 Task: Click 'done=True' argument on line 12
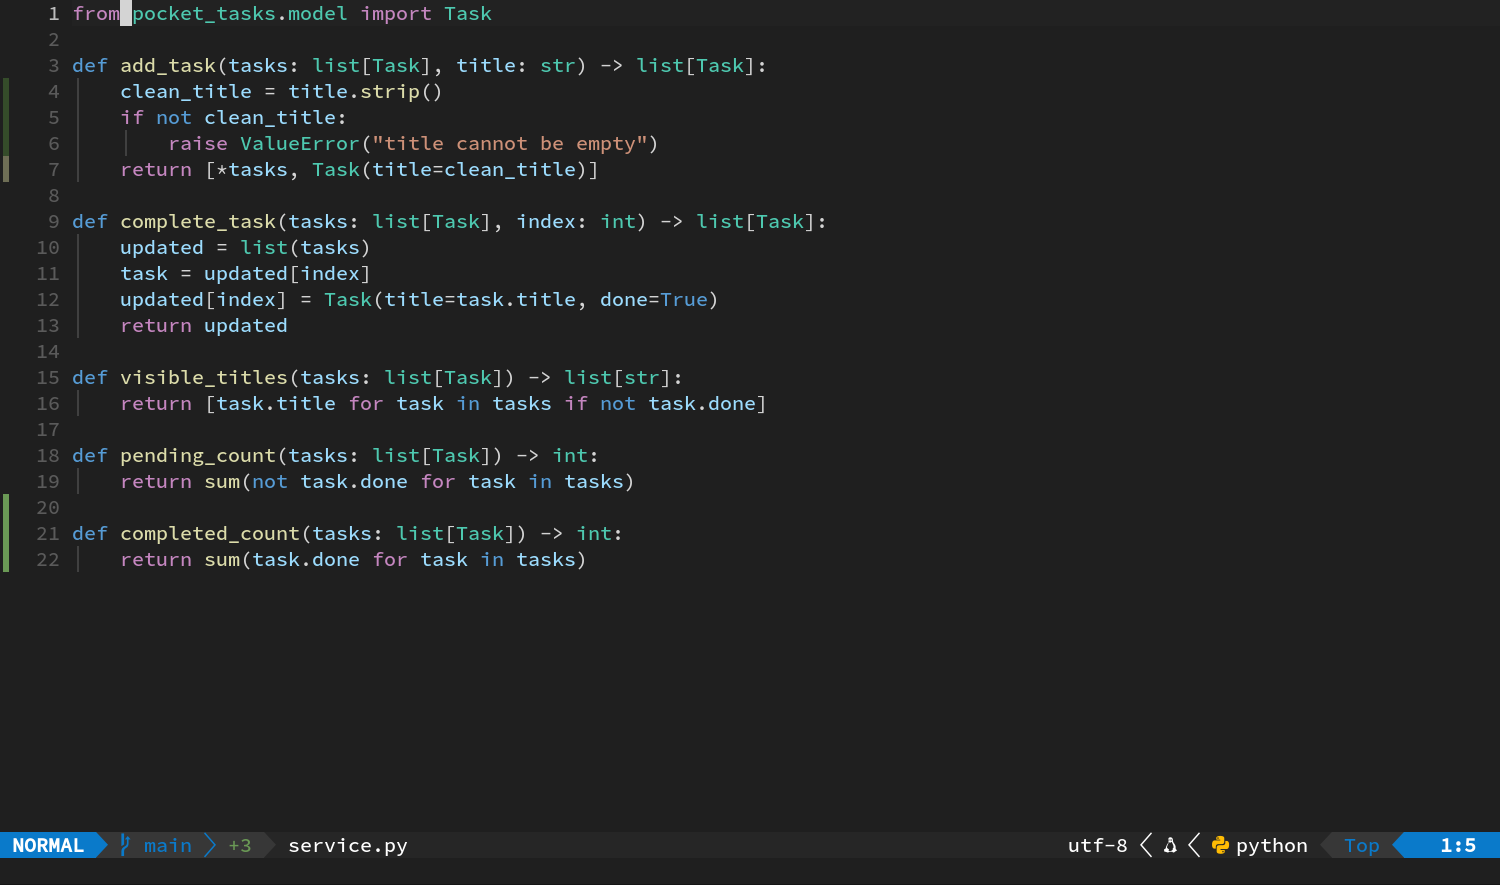pyautogui.click(x=654, y=300)
